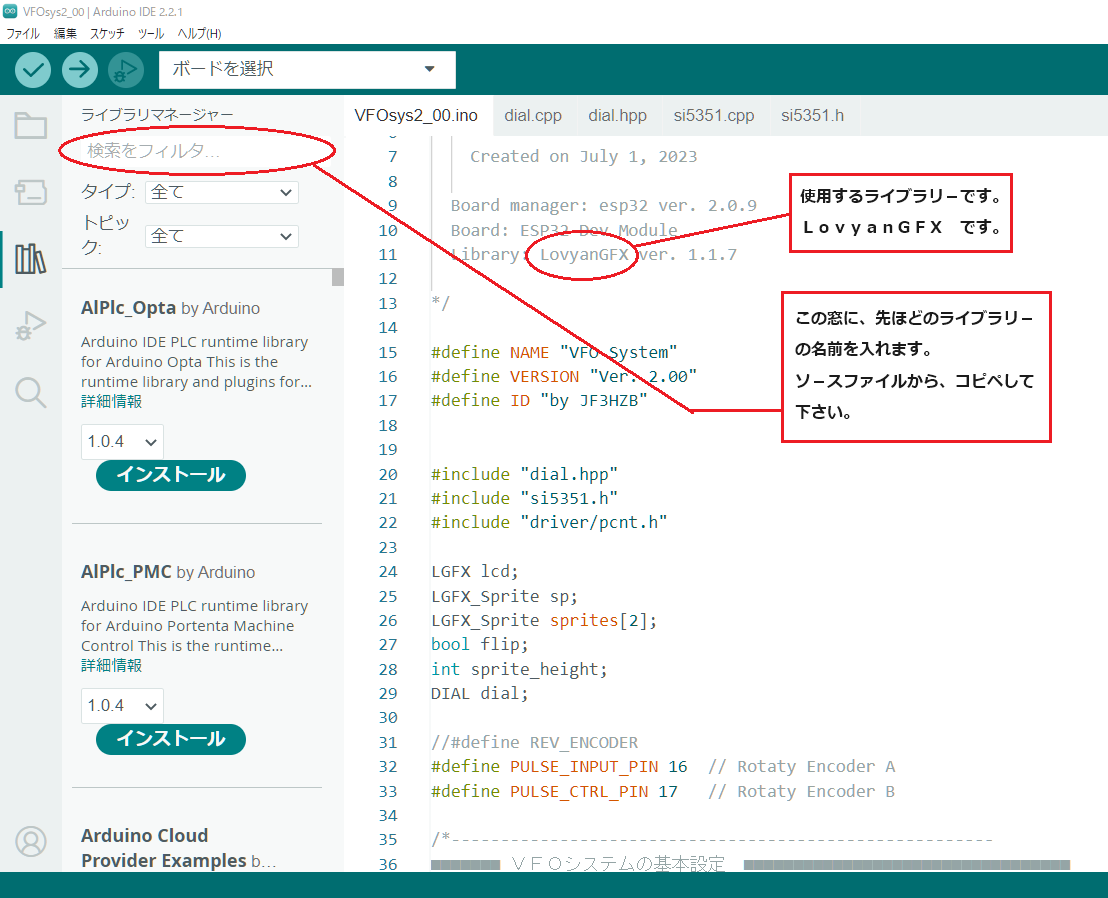
Task: Click the //#define REV_ENCODER comment line
Action: click(x=535, y=743)
